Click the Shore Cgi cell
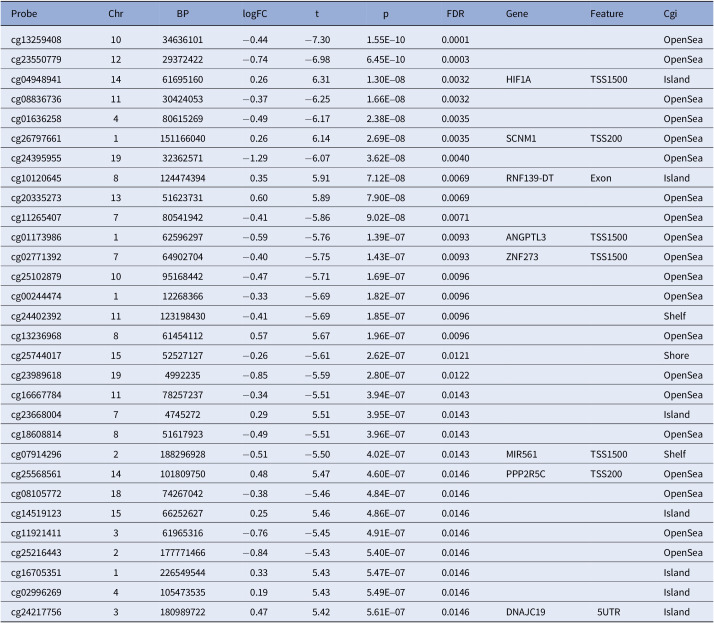Image resolution: width=714 pixels, height=623 pixels. pos(676,356)
